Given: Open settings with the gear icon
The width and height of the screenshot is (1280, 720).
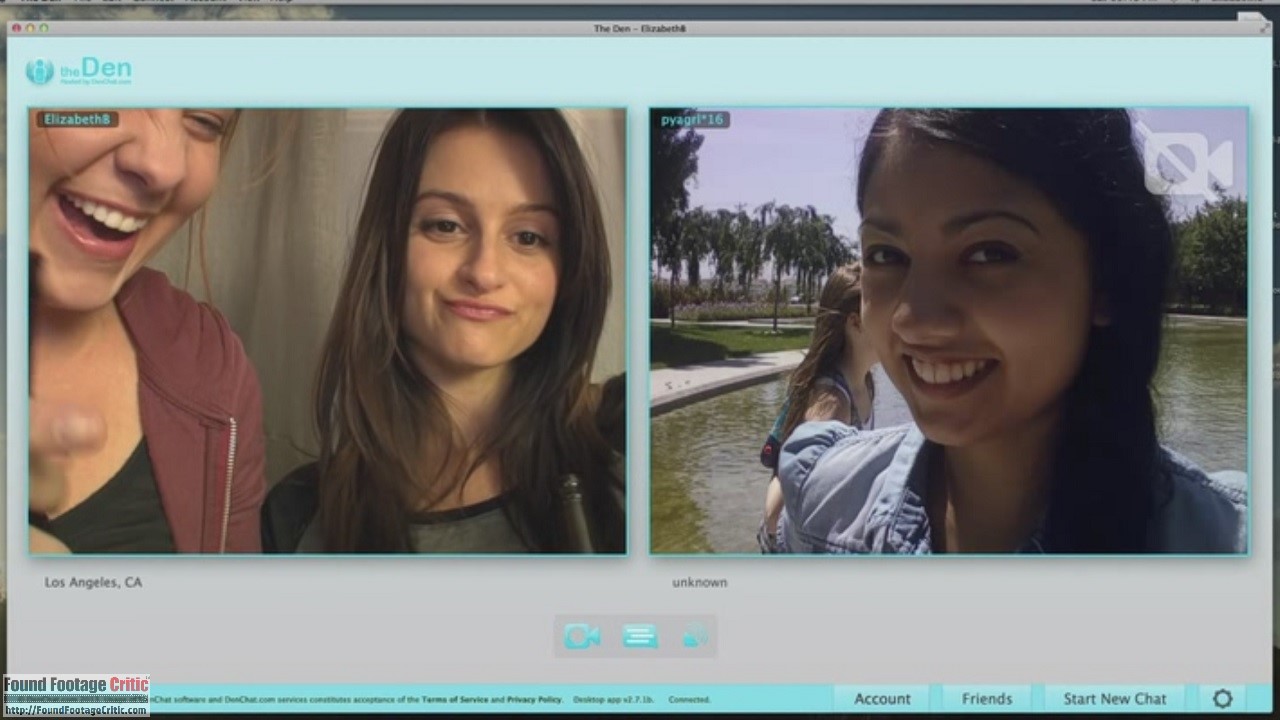Looking at the screenshot, I should tap(1222, 699).
